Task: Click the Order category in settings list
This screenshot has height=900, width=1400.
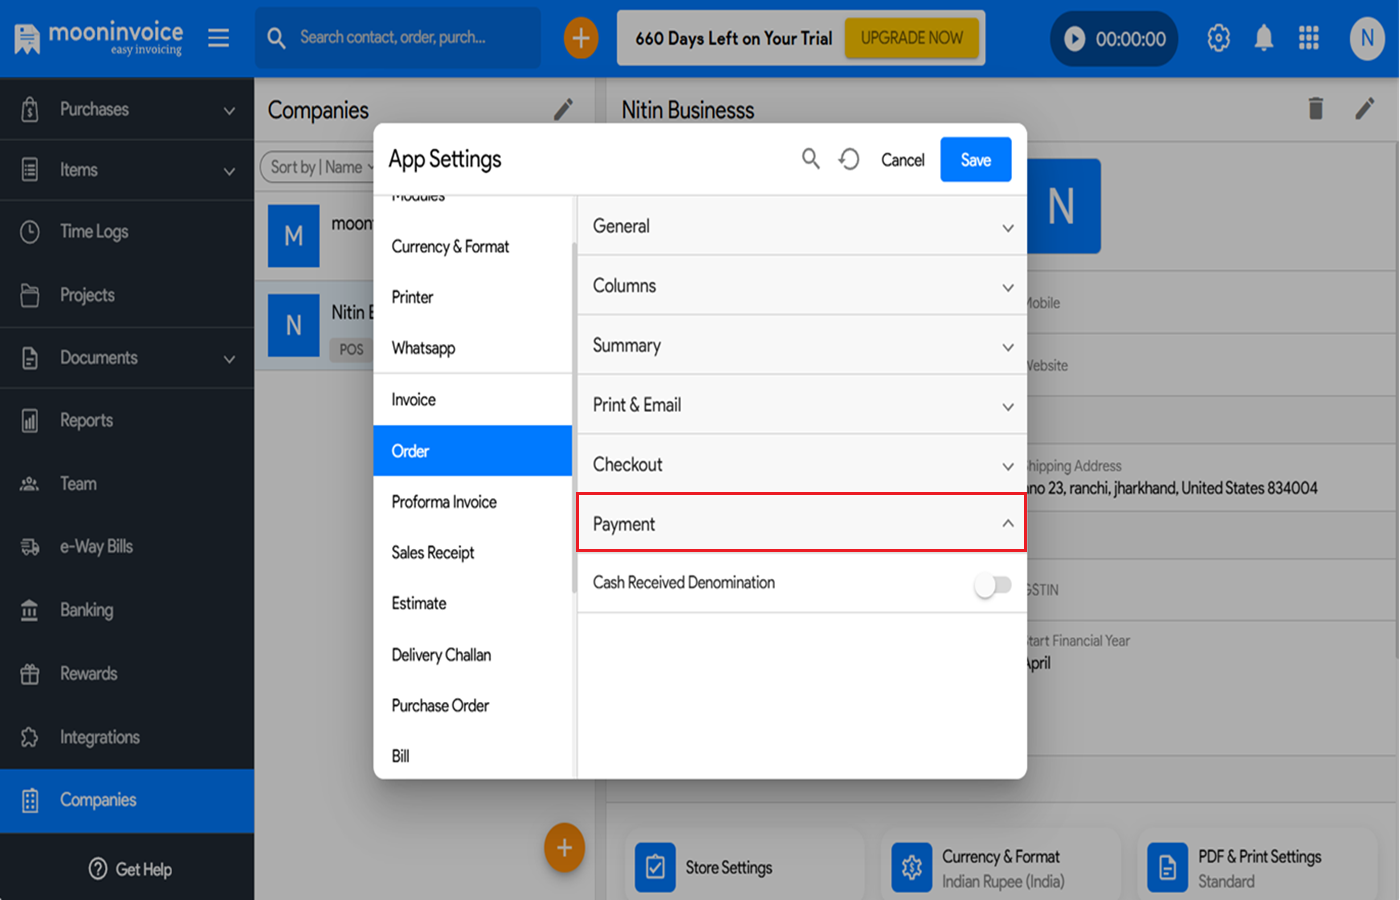Action: coord(473,451)
